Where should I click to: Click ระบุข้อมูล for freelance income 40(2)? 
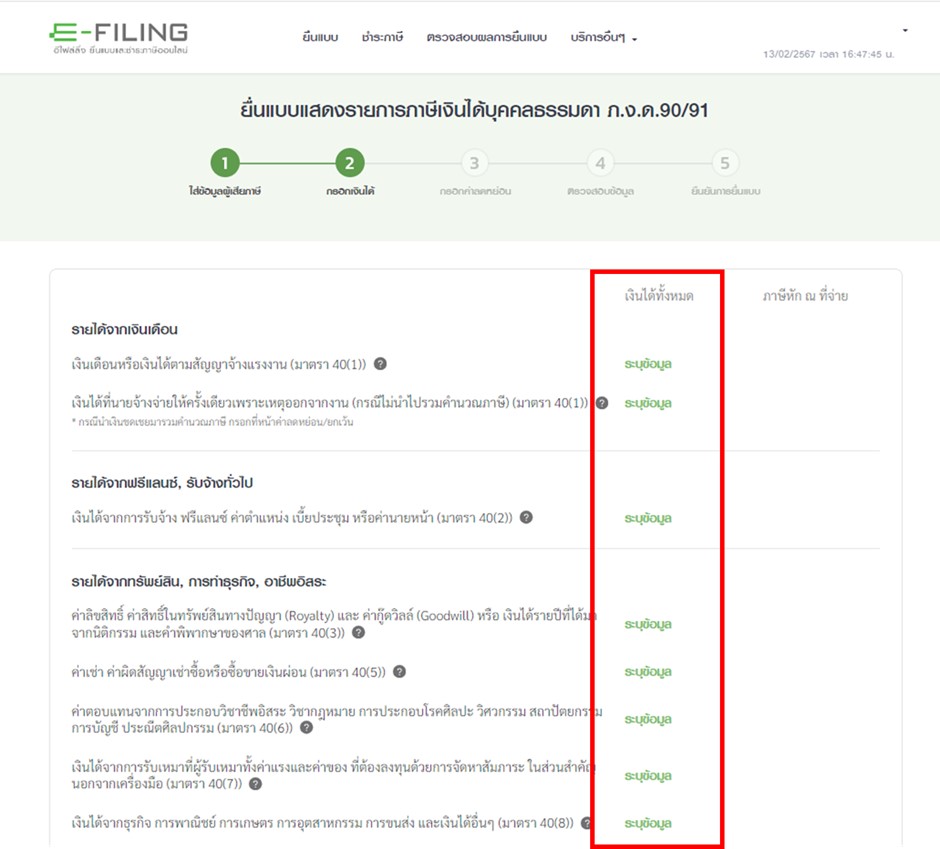pos(648,518)
